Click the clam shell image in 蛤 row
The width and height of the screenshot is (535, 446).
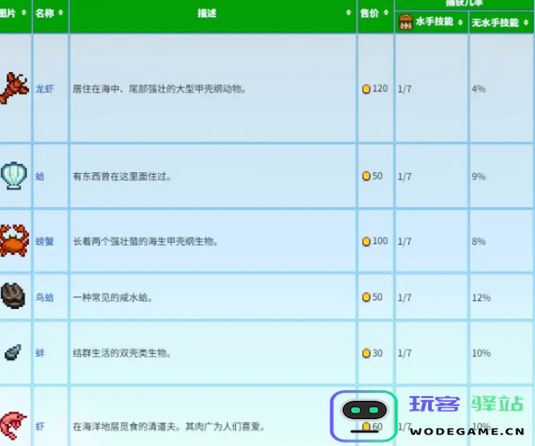tap(14, 176)
